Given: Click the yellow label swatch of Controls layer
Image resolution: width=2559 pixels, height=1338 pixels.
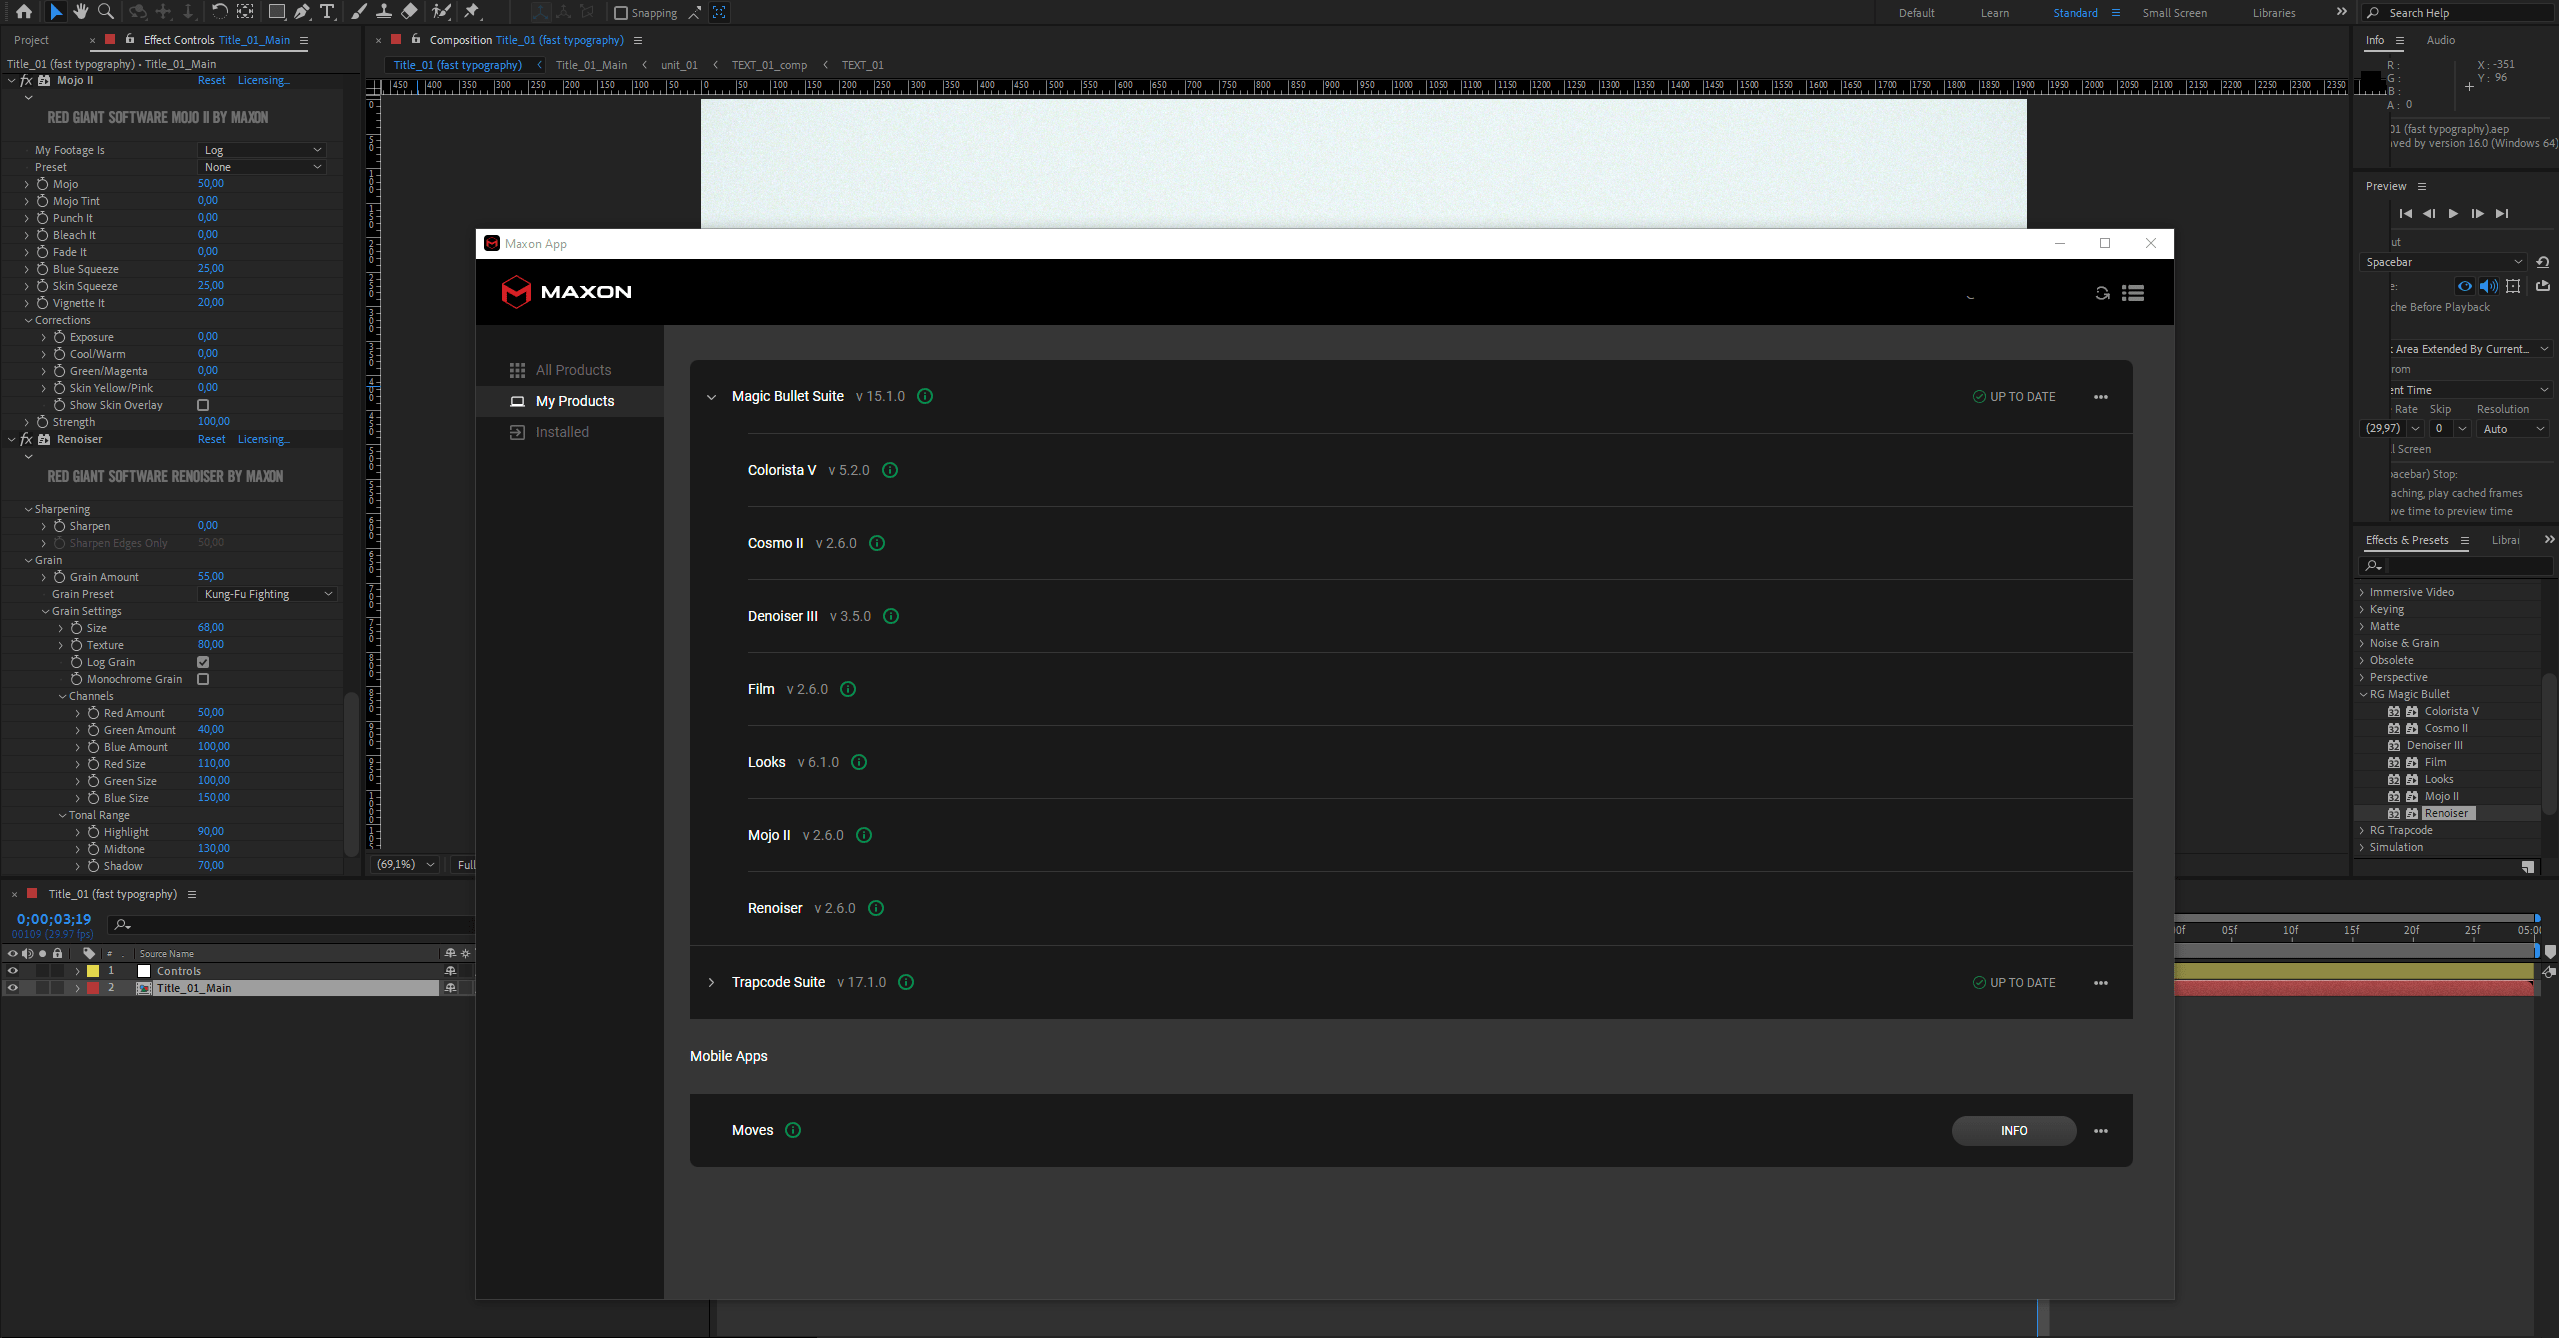Looking at the screenshot, I should (93, 971).
